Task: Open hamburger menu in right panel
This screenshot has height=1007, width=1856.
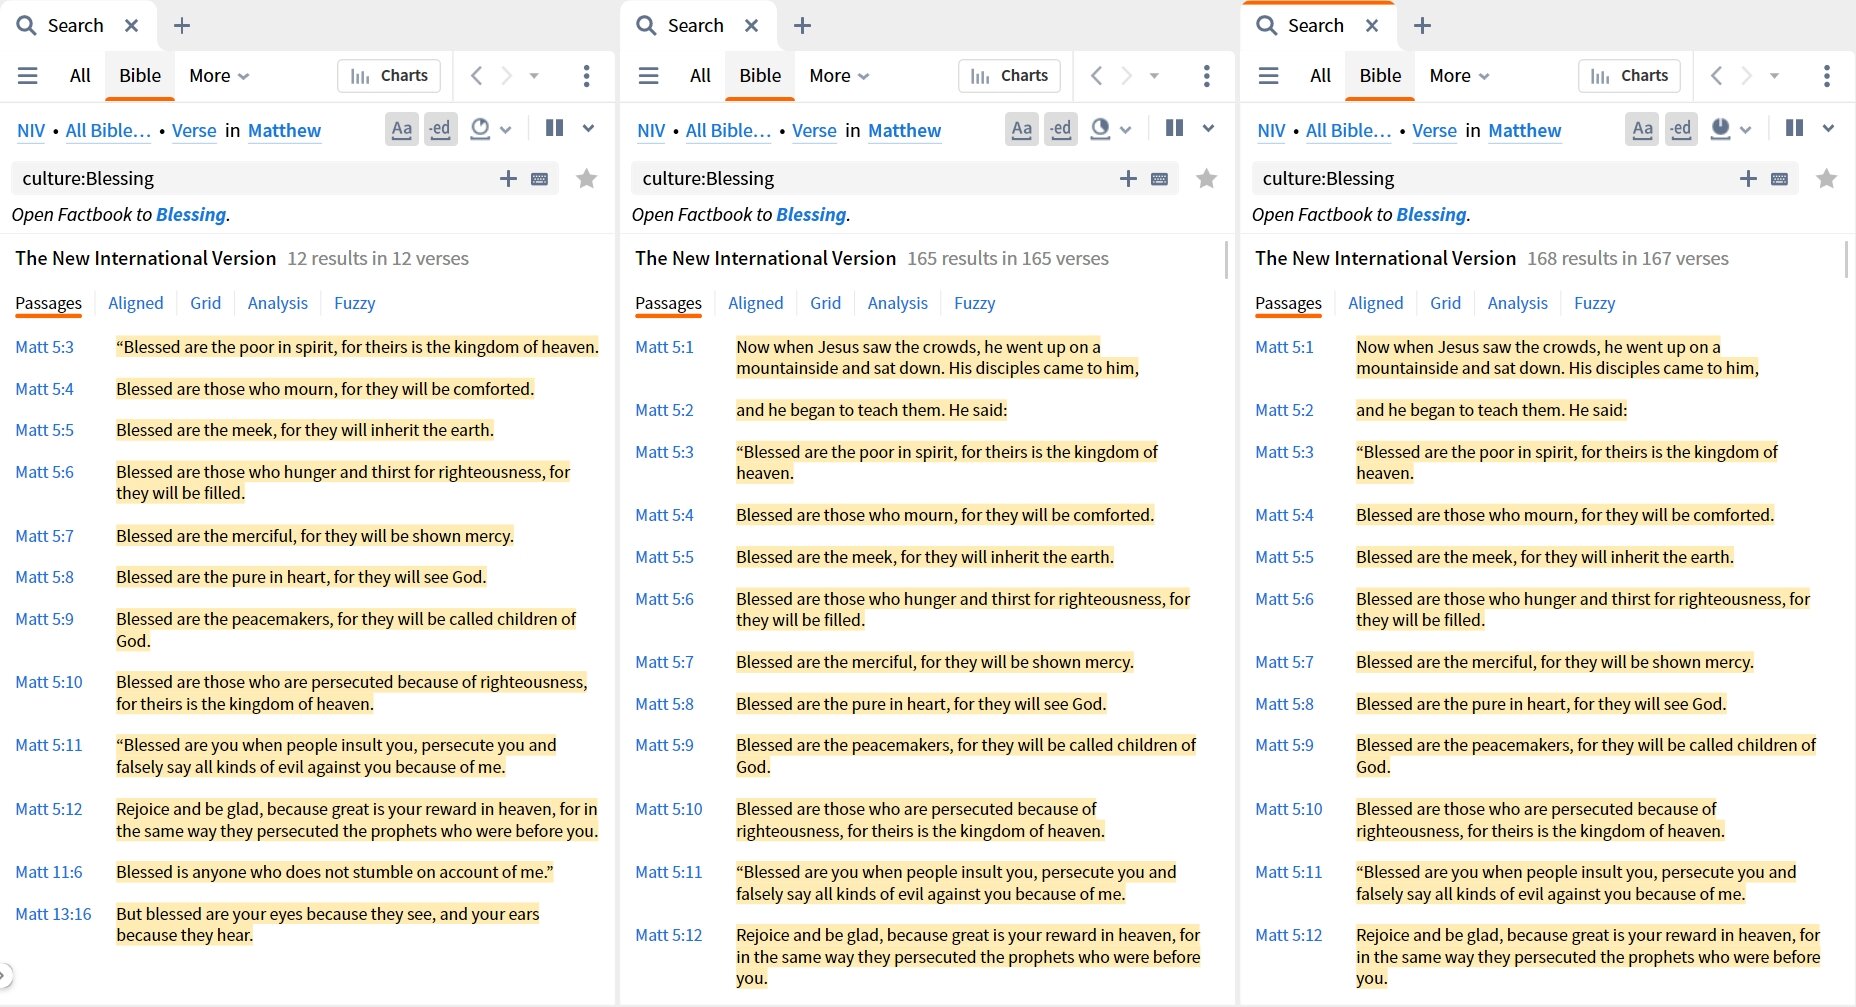Action: tap(1269, 76)
